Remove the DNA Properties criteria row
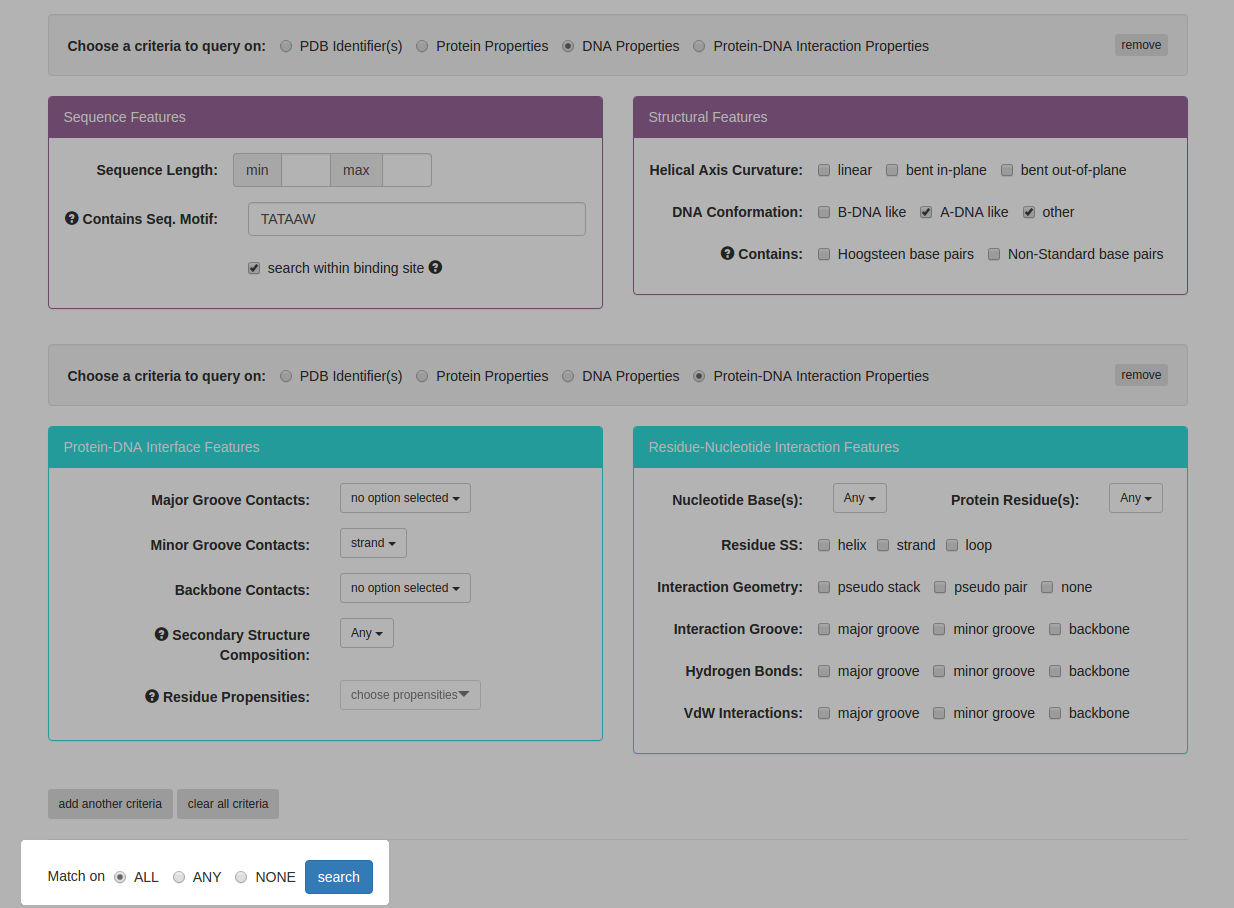Screen dimensions: 1234x908 pyautogui.click(x=1141, y=45)
